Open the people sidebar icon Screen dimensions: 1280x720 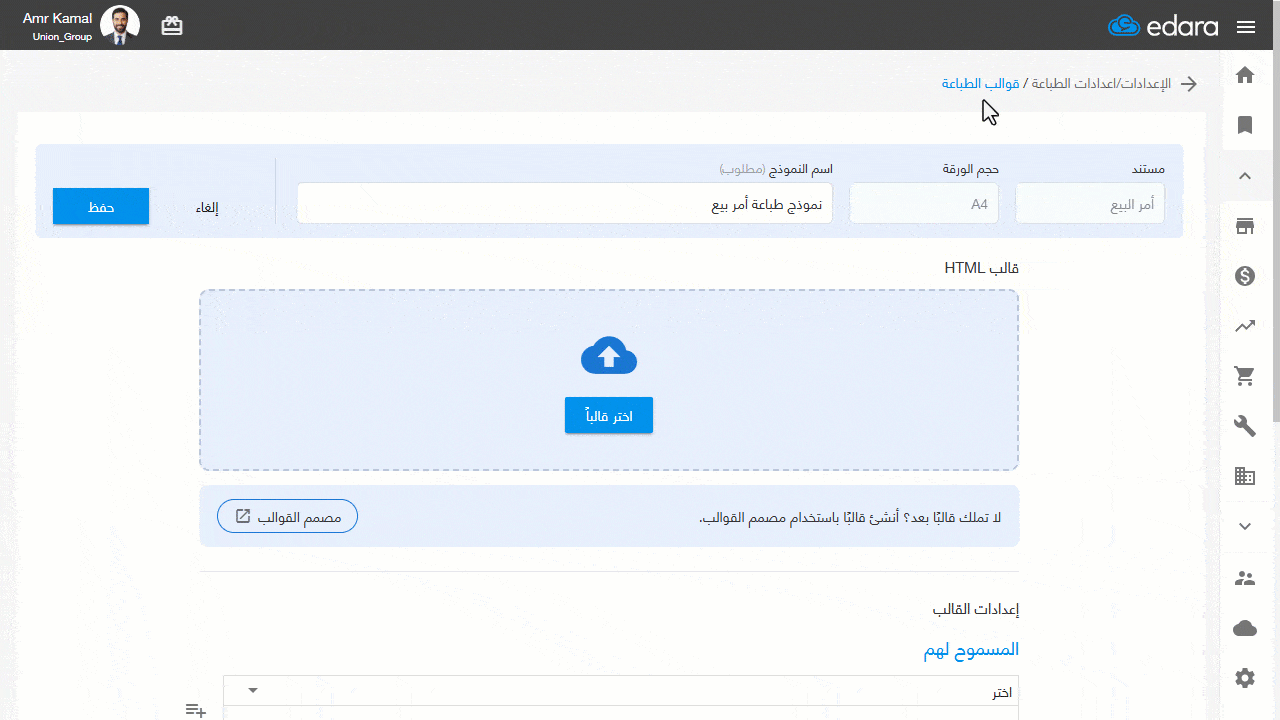[1245, 578]
